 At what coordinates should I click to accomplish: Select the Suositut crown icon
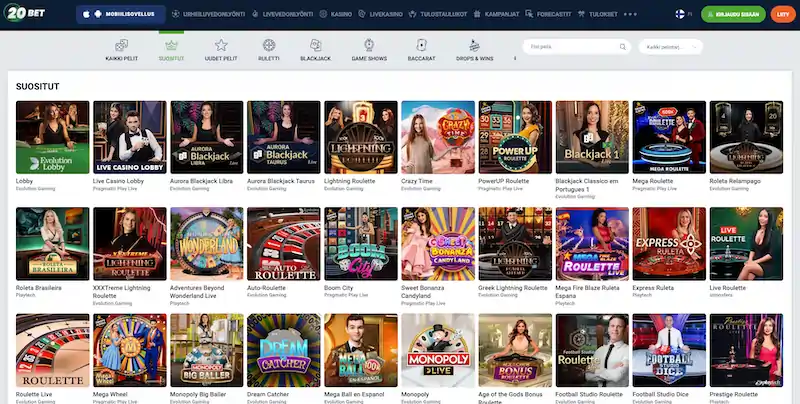(171, 45)
